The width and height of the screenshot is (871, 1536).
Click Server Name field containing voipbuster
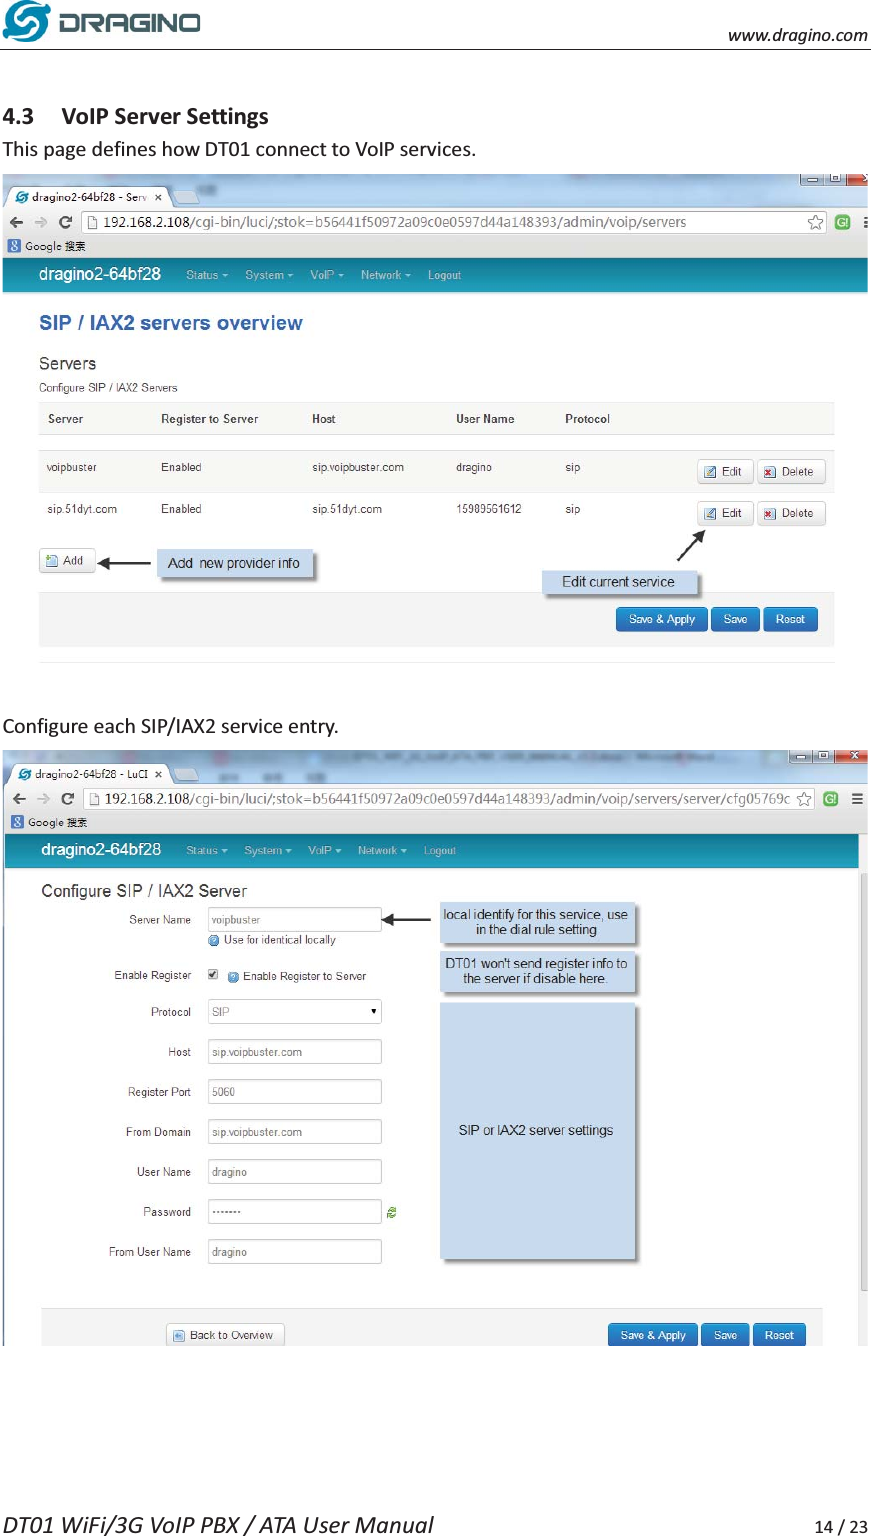pos(295,919)
